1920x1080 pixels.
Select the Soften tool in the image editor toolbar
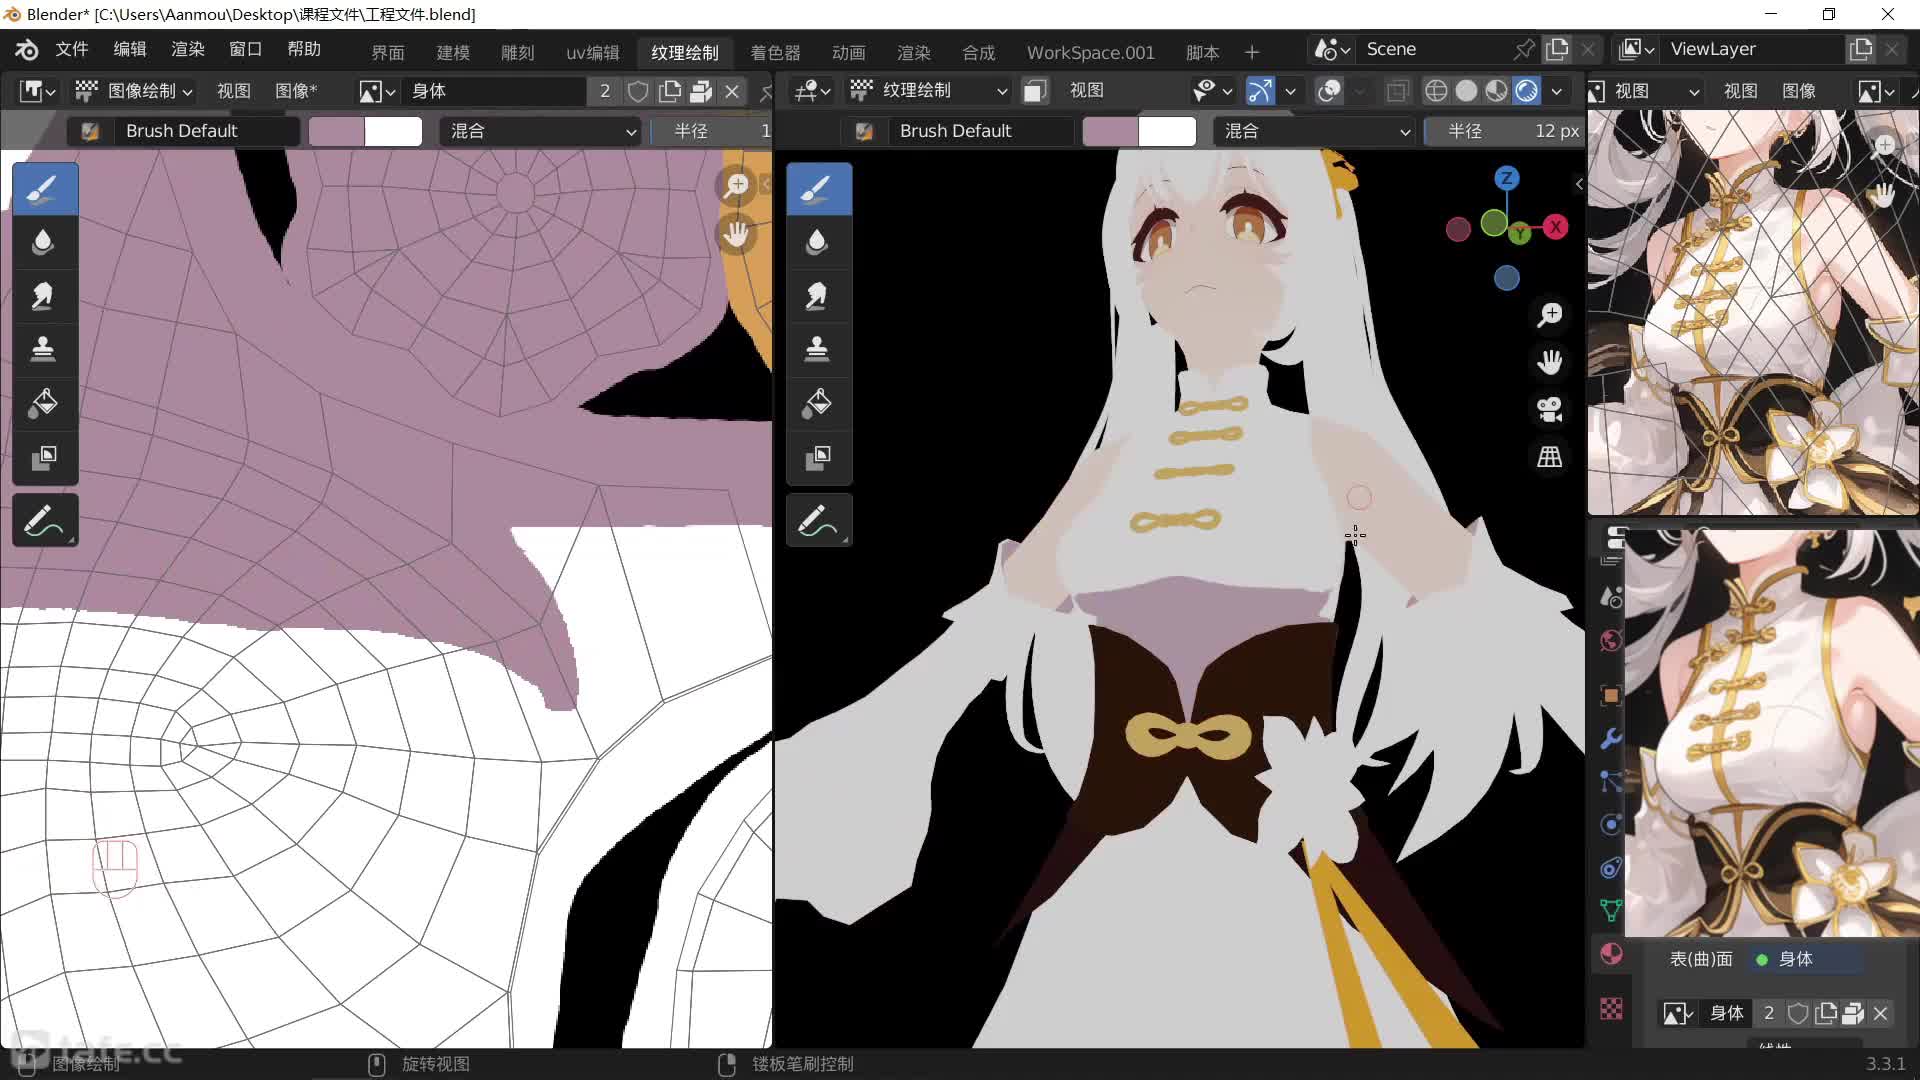coord(45,242)
